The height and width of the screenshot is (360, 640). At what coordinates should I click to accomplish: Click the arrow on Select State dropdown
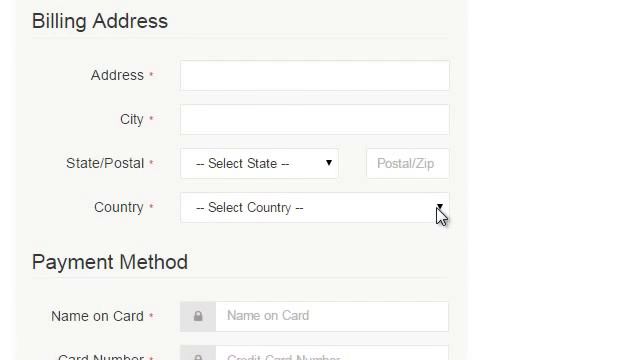coord(329,163)
